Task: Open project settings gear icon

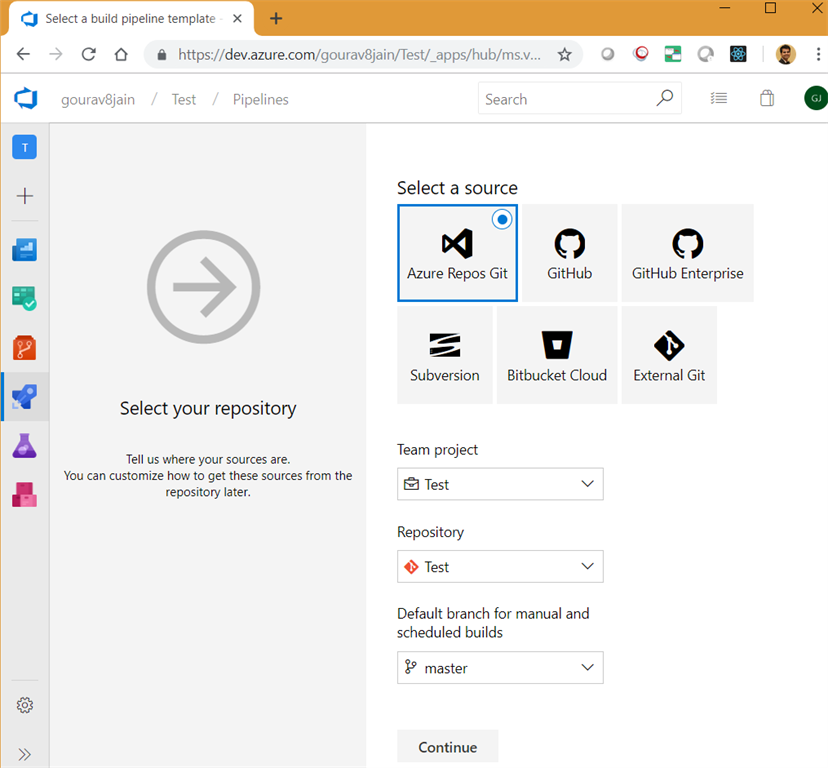Action: tap(24, 705)
